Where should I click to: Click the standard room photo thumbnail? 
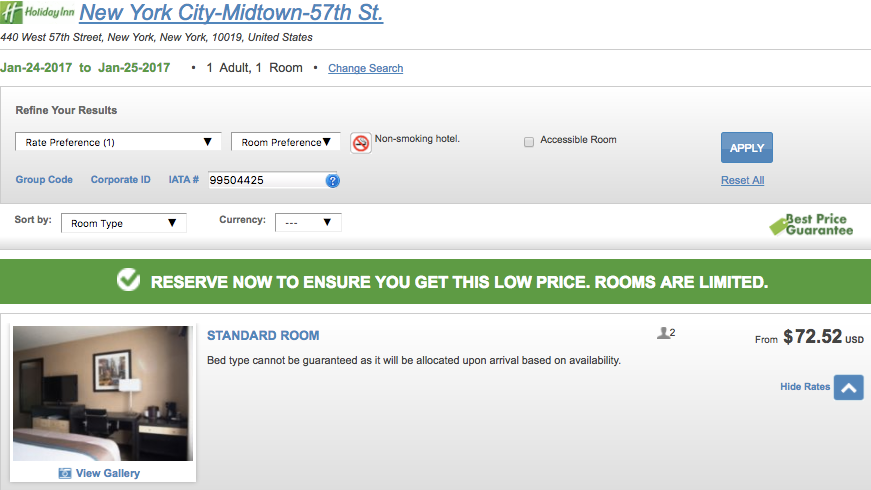click(103, 393)
